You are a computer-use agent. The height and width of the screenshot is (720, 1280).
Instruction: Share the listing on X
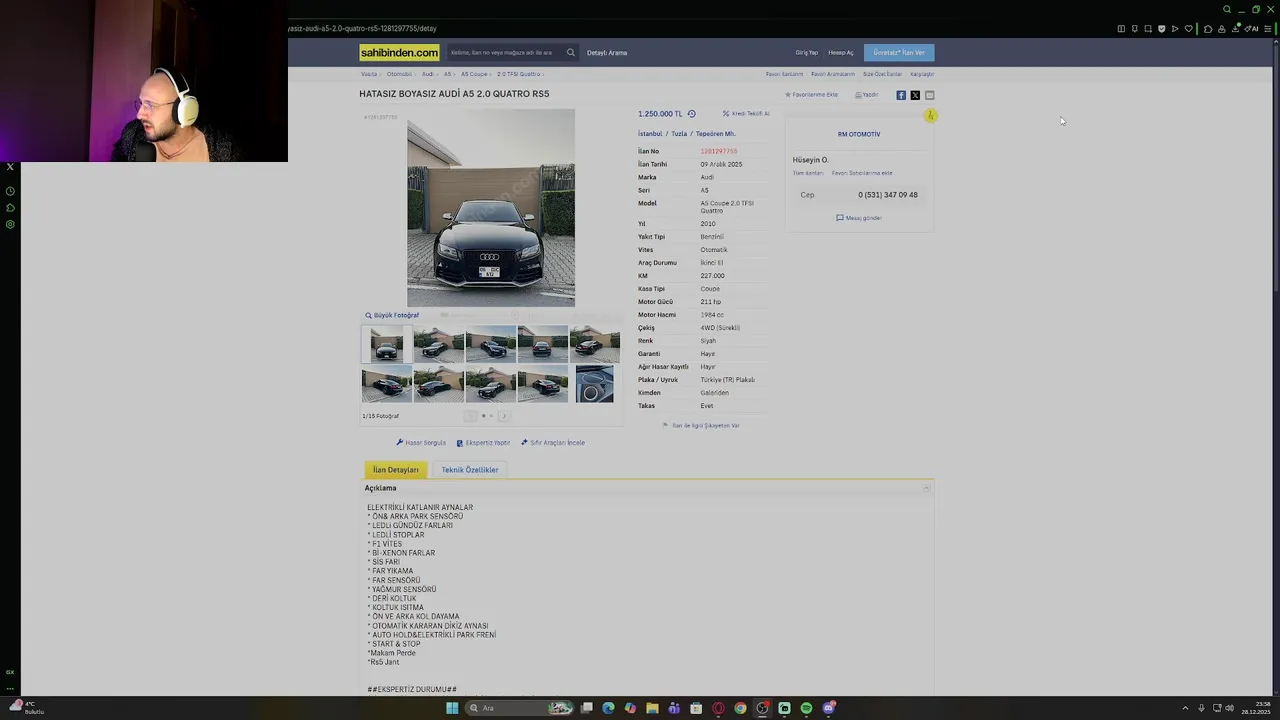click(915, 95)
